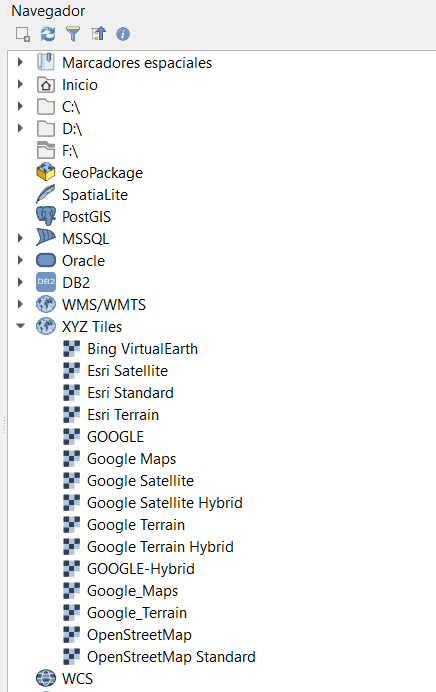The height and width of the screenshot is (692, 436).
Task: Click the Inicio home folder icon
Action: [x=46, y=85]
